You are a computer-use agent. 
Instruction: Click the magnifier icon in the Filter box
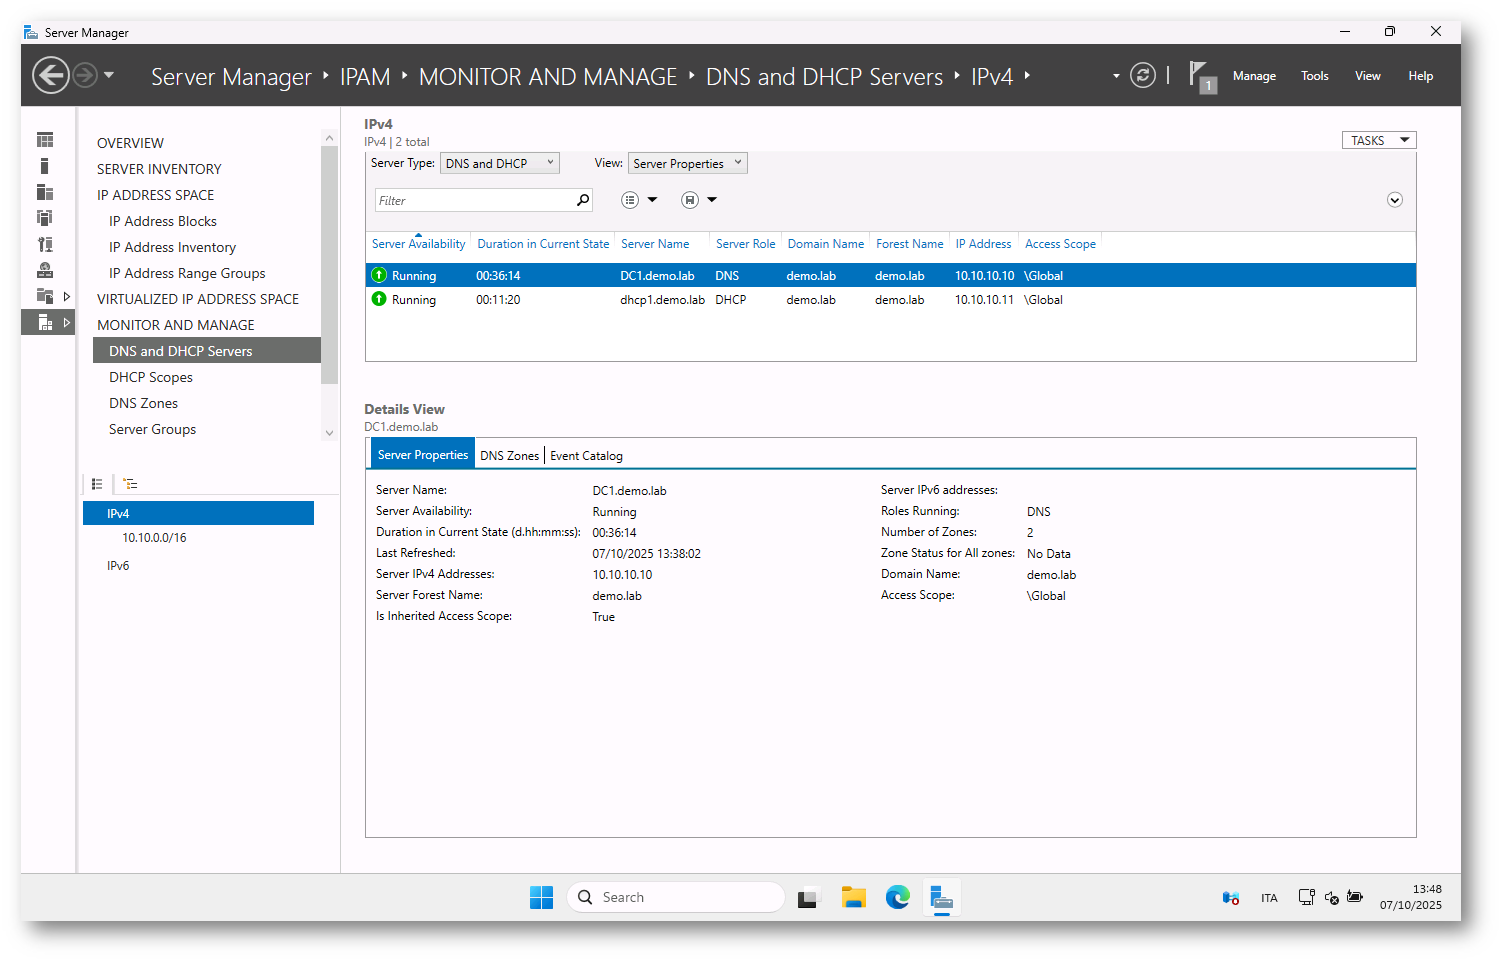pyautogui.click(x=583, y=200)
